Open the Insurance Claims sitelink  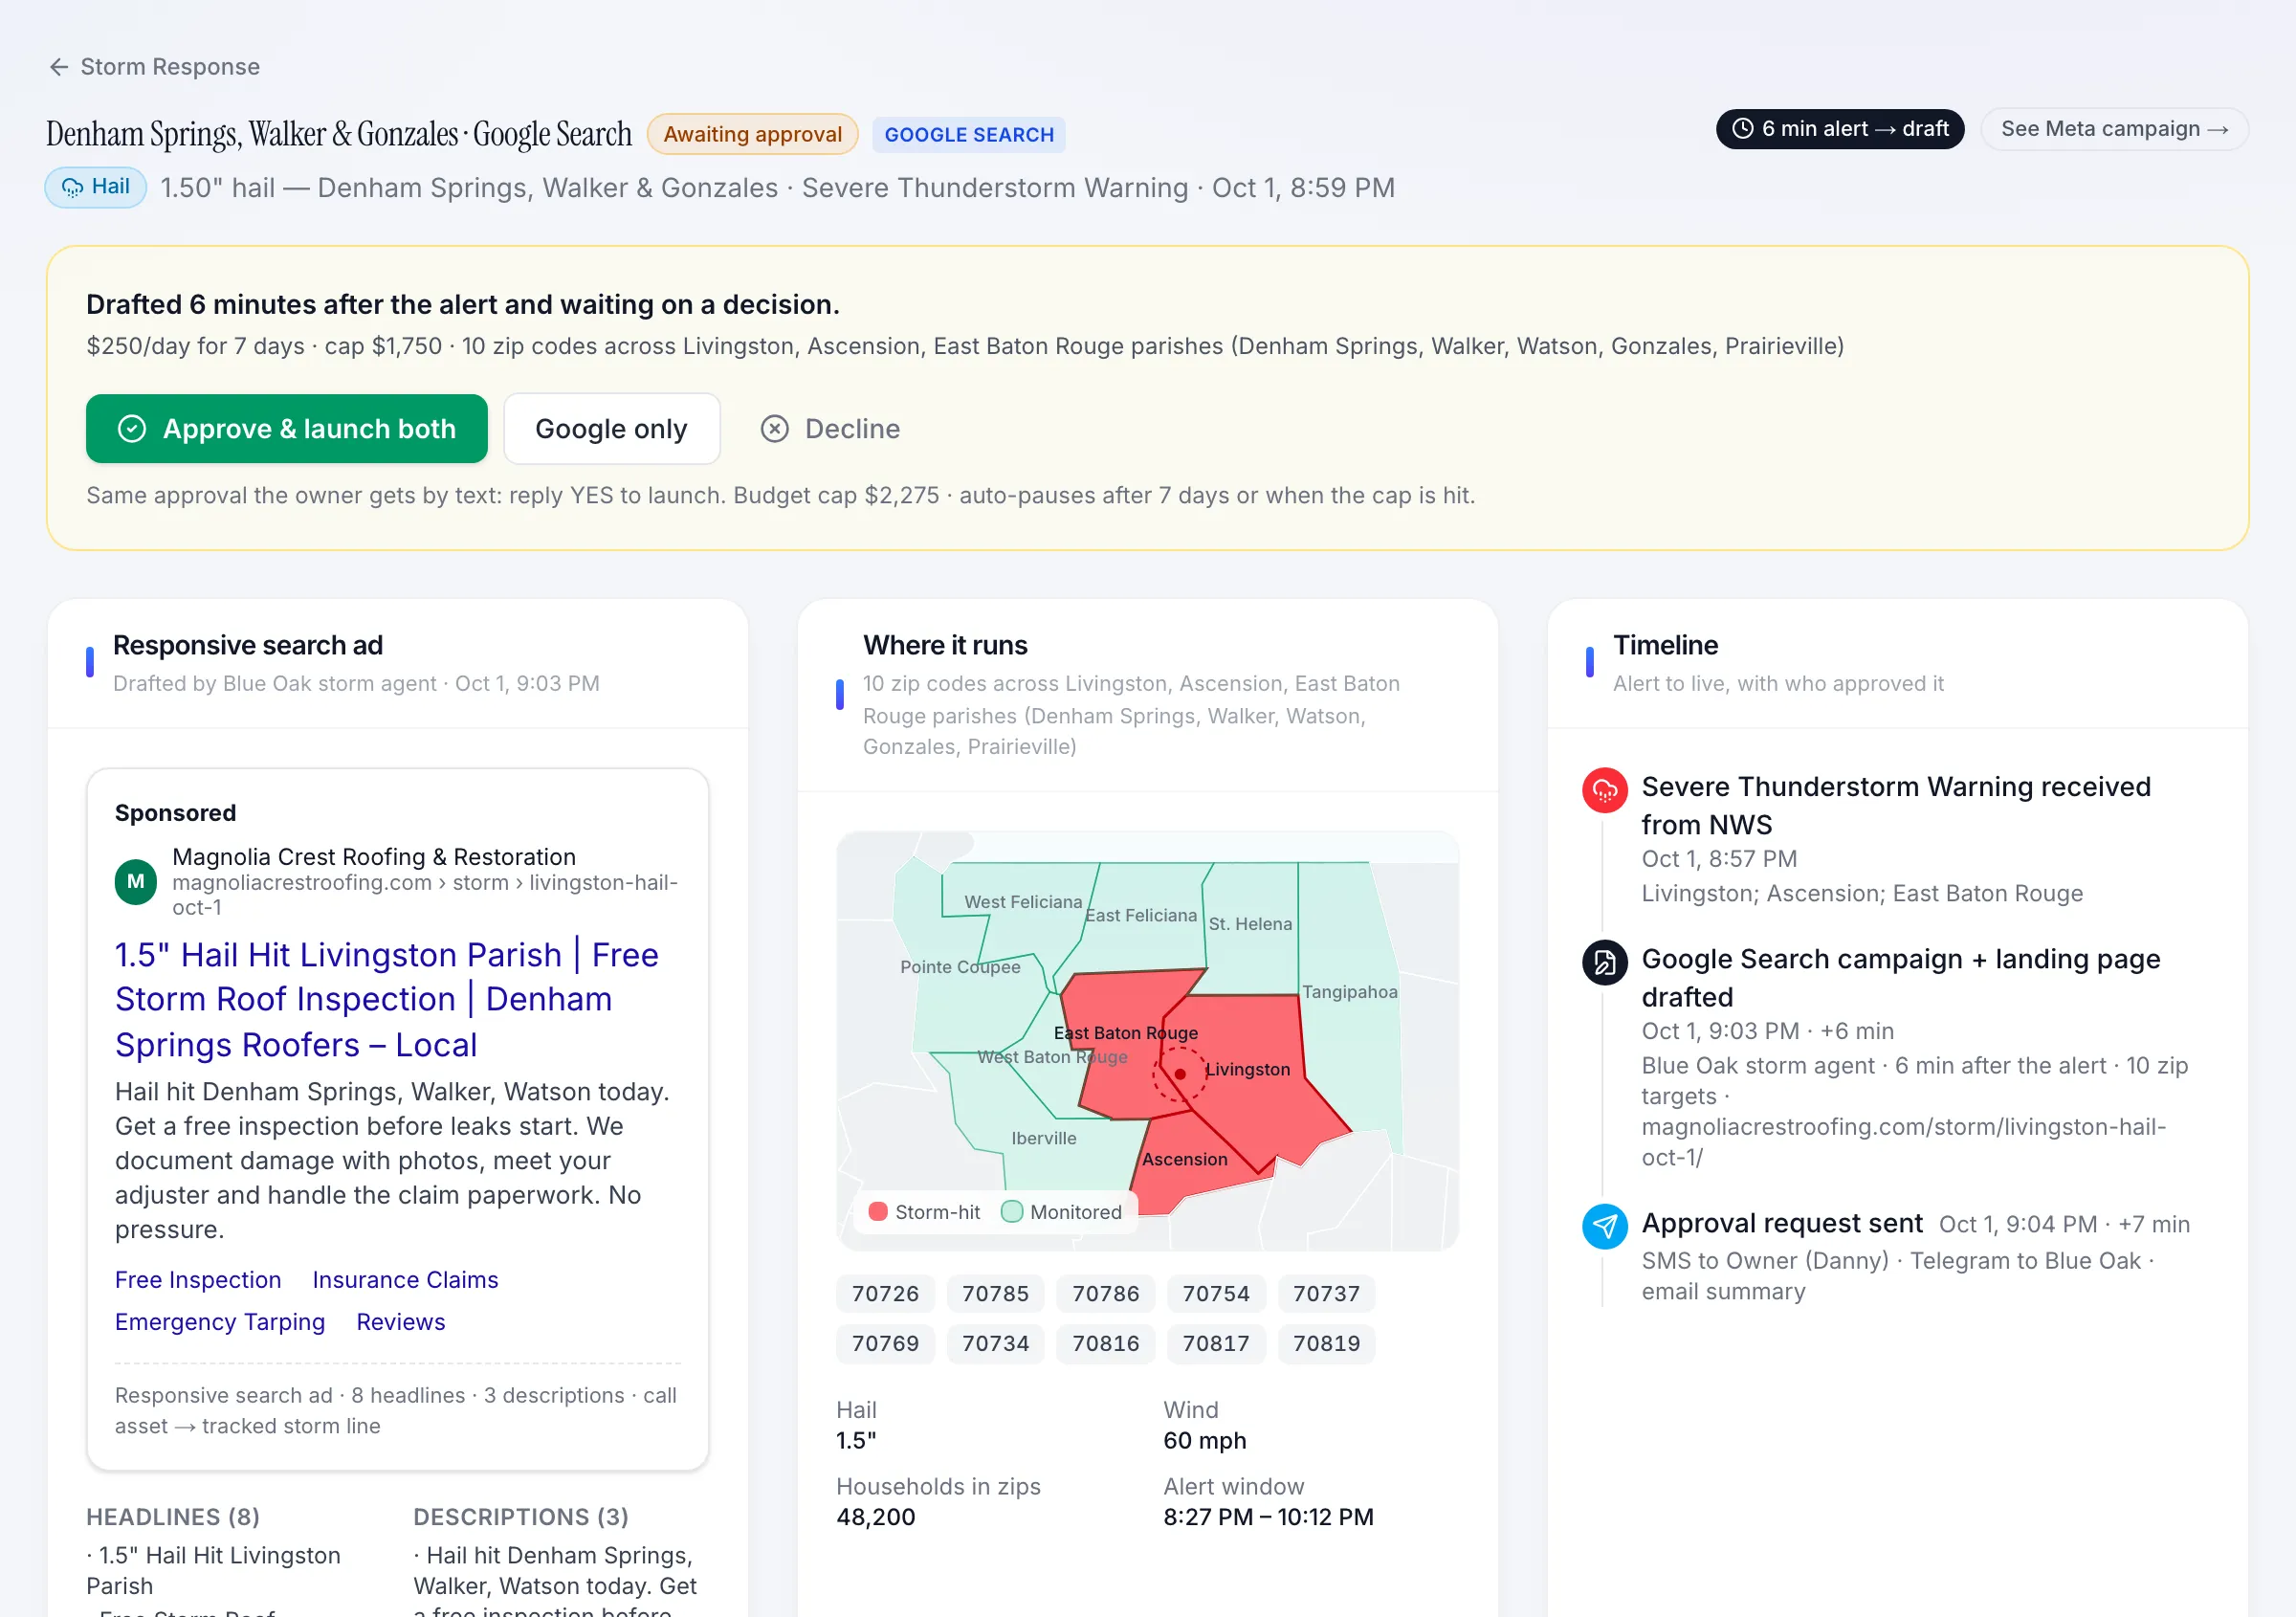pyautogui.click(x=405, y=1280)
